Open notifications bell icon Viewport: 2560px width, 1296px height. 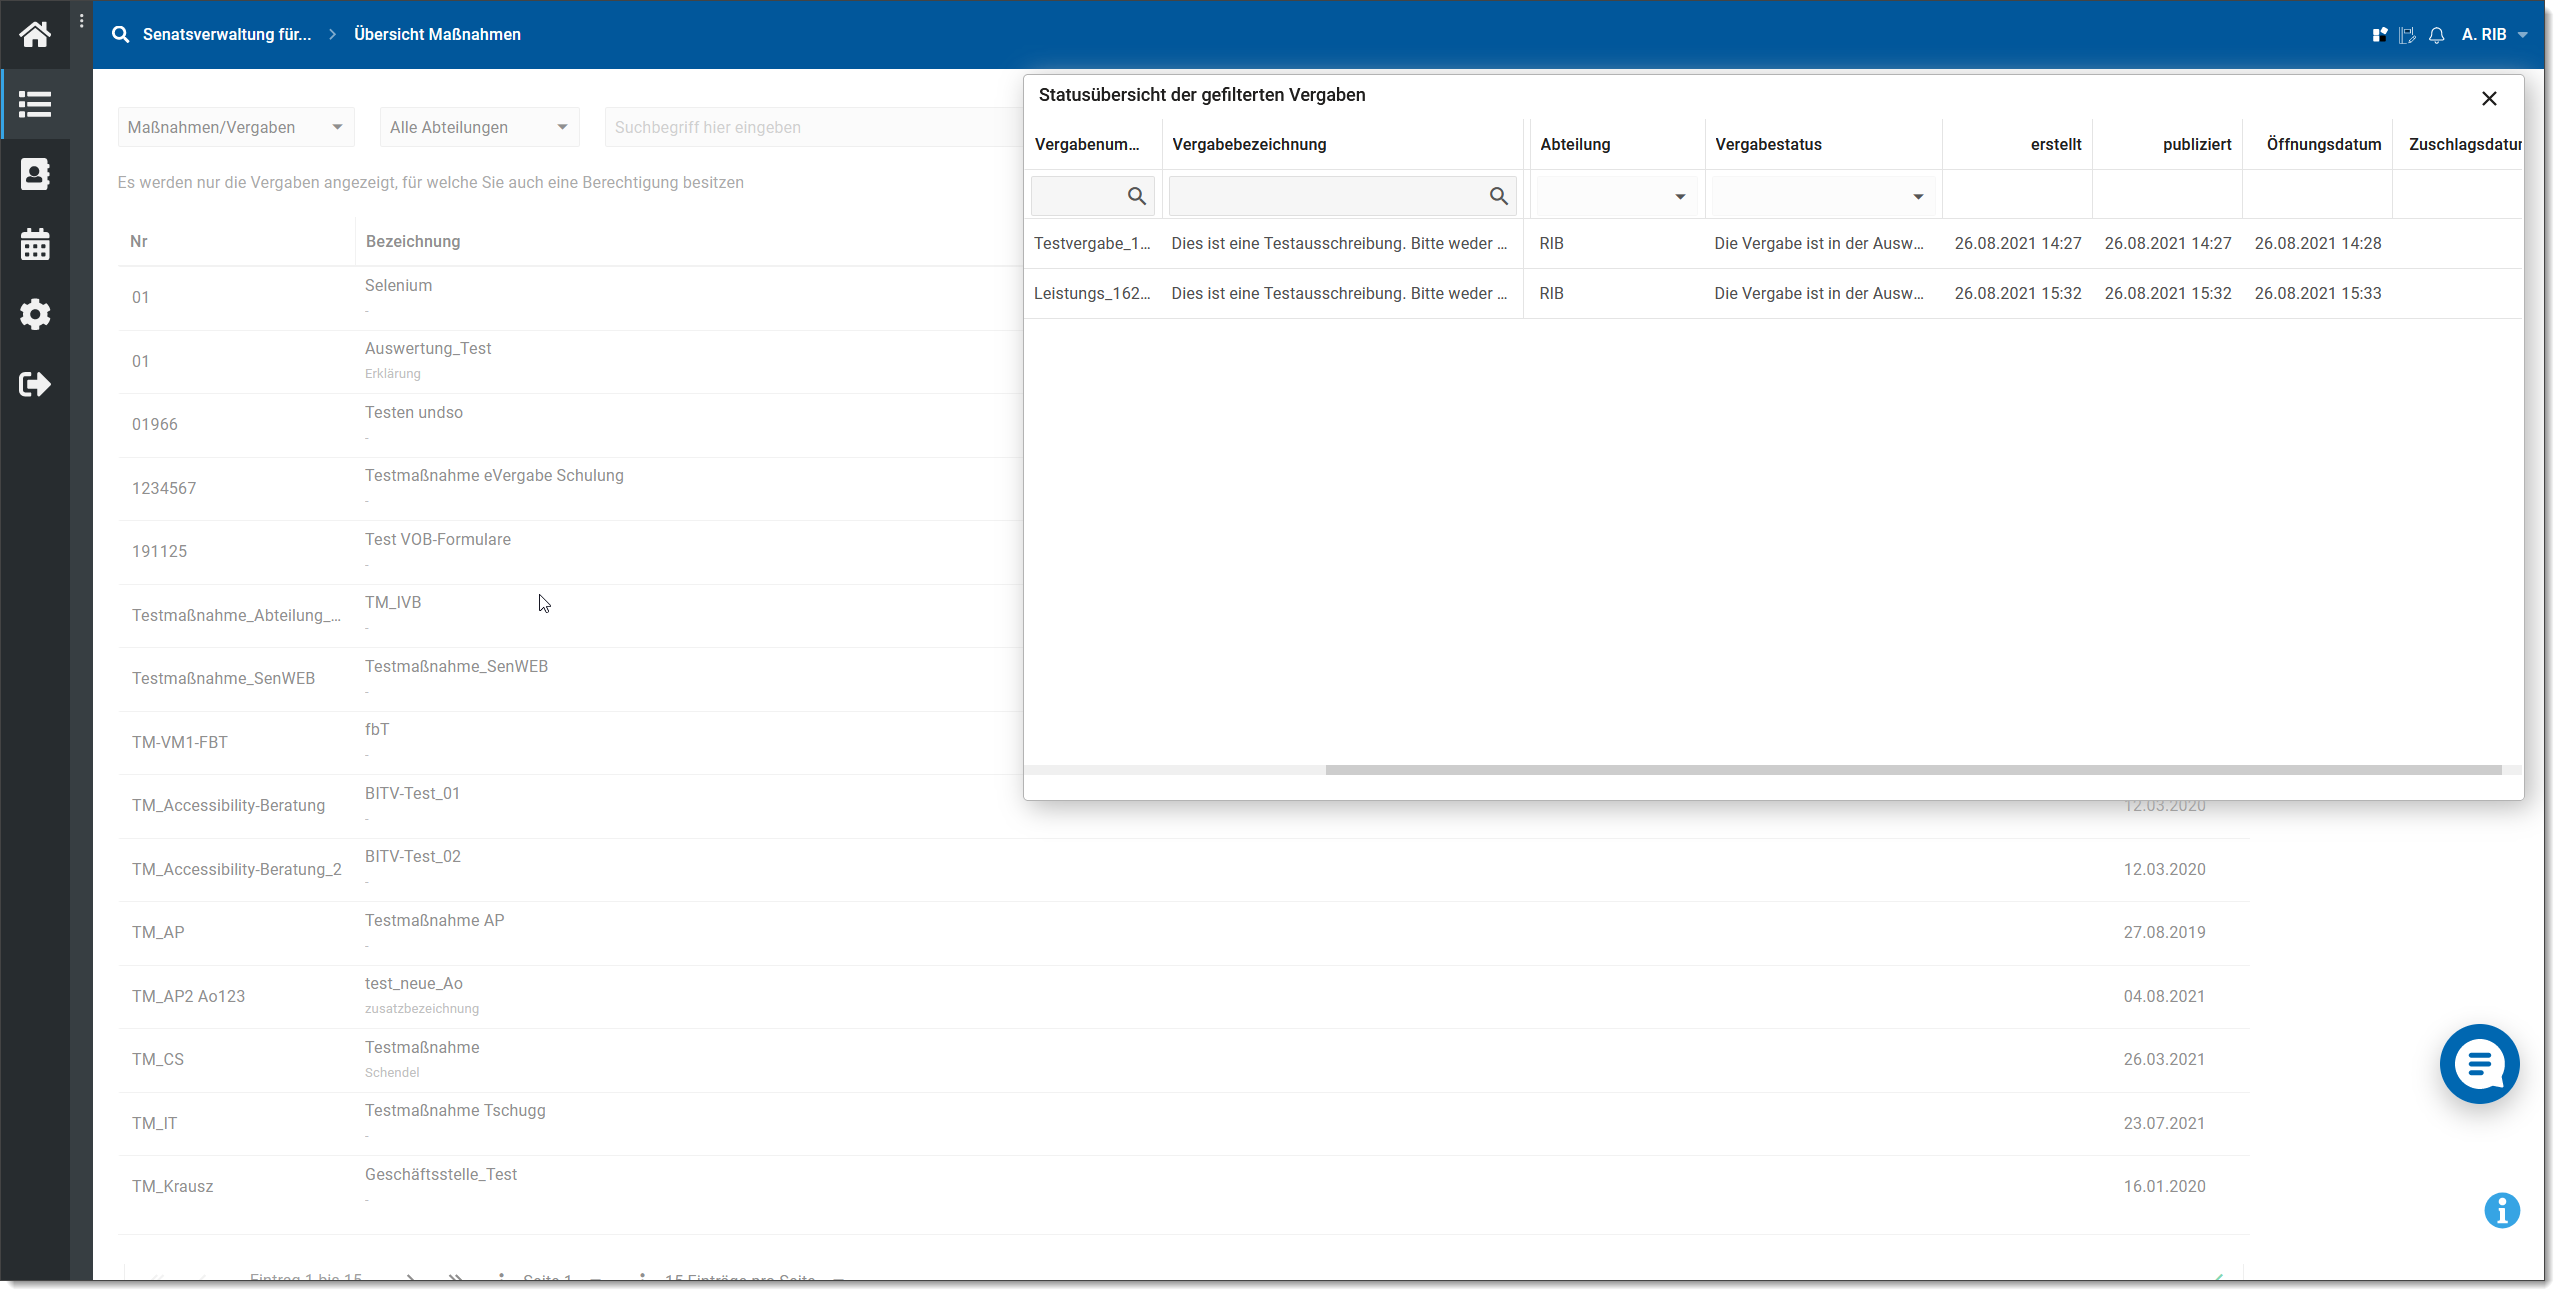pyautogui.click(x=2437, y=35)
